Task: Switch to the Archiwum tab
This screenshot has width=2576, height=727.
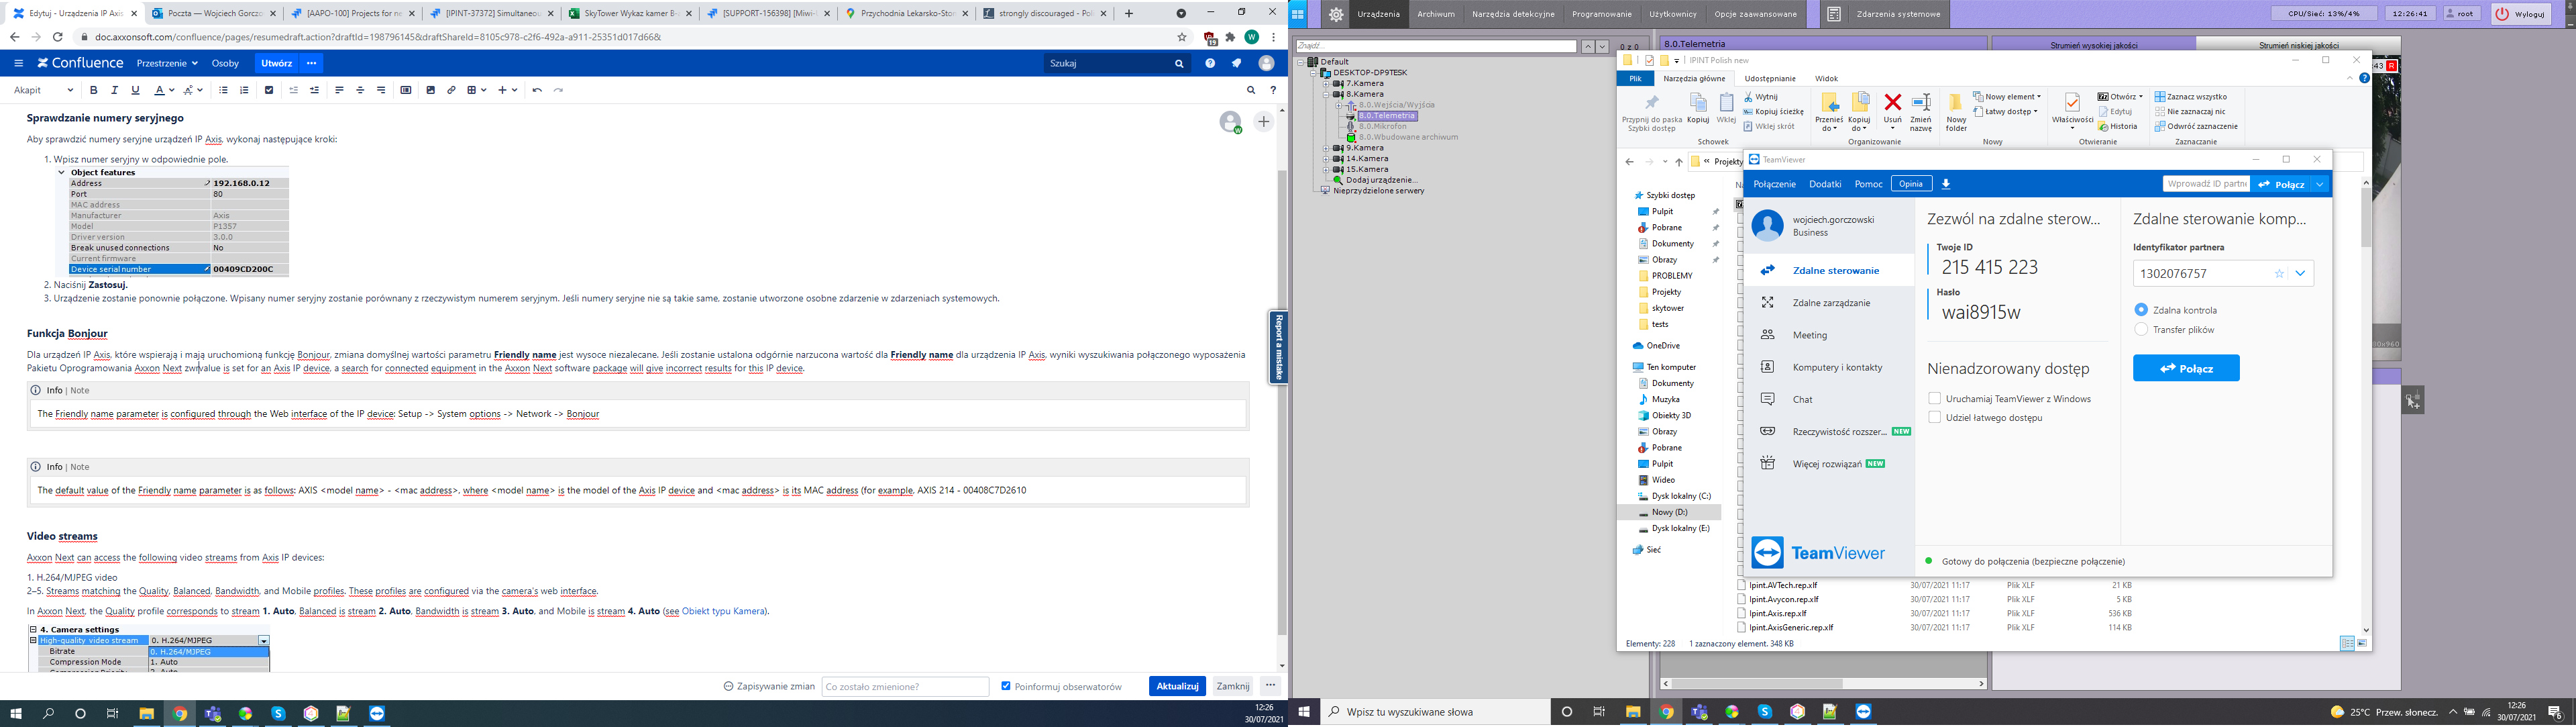Action: click(x=1435, y=14)
